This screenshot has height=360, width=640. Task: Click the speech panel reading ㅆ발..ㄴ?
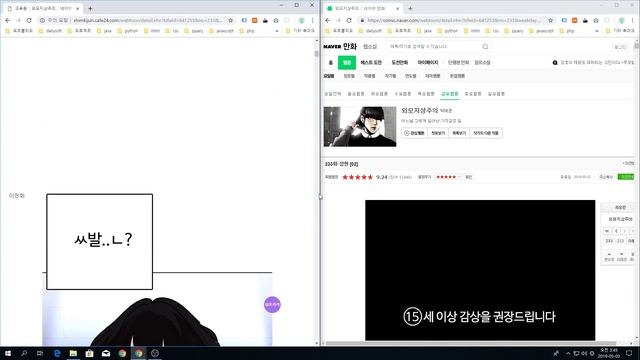(100, 242)
